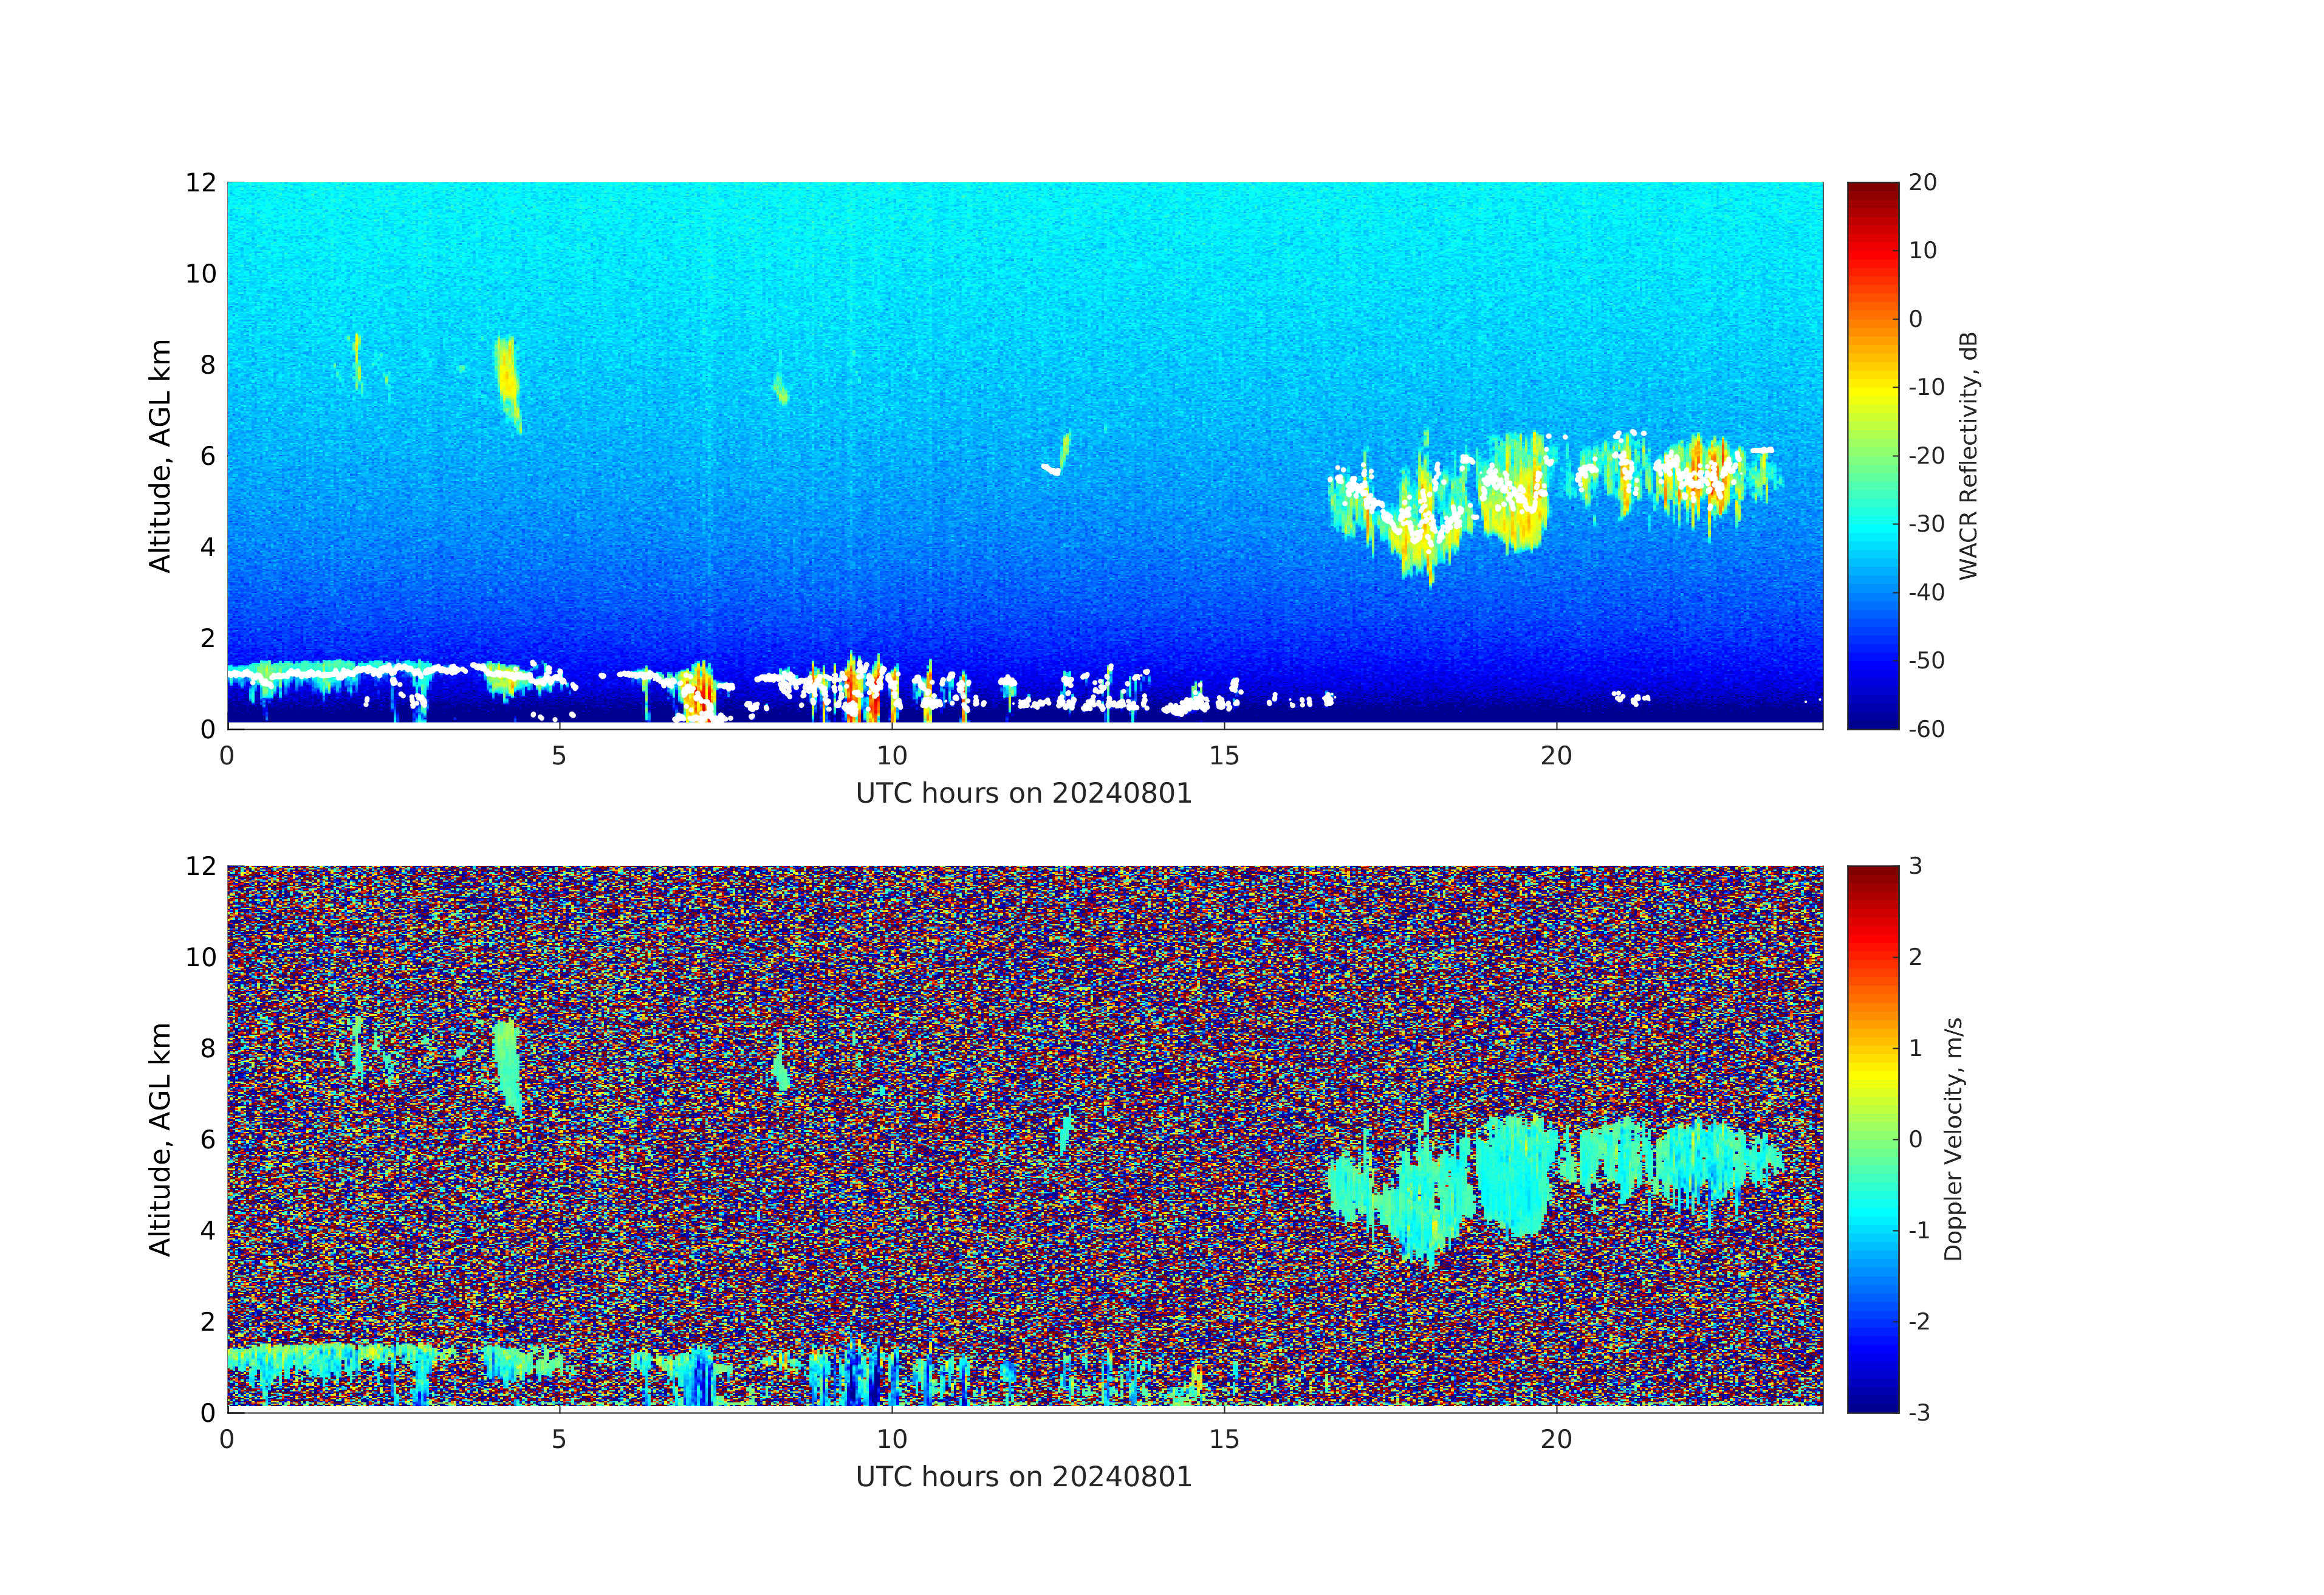Screen dimensions: 2324x1595
Task: Click the velocity cloud blob near 19.5 UTC
Action: (x=1517, y=1175)
